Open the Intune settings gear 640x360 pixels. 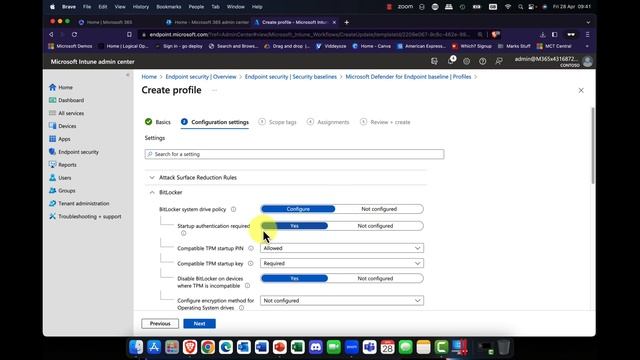(467, 61)
